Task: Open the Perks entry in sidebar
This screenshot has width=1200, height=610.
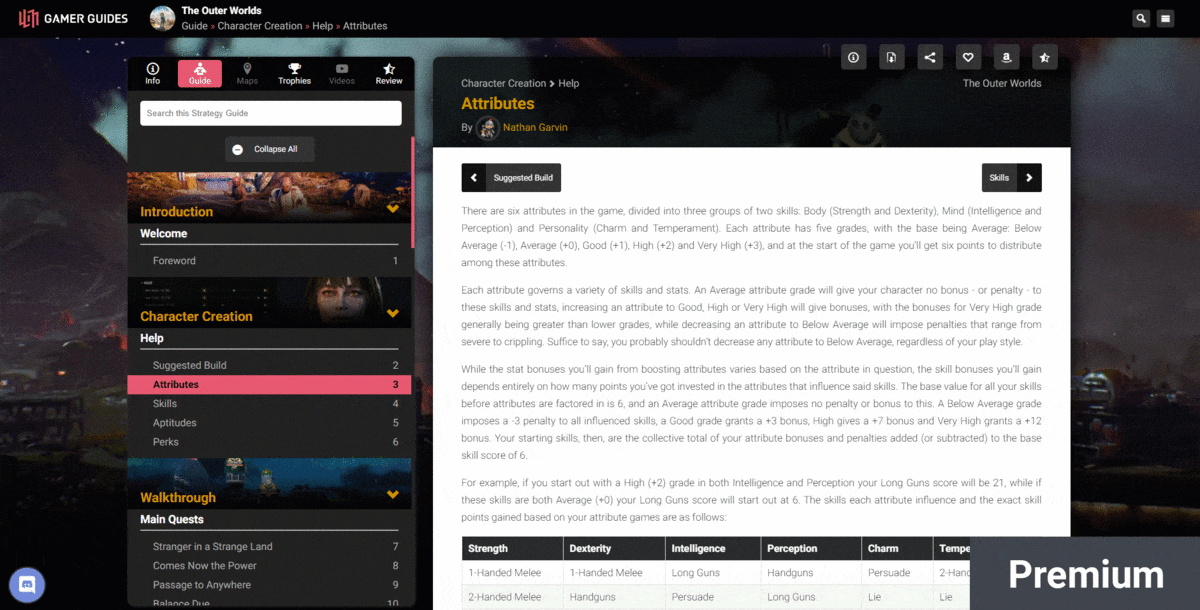Action: coord(269,442)
